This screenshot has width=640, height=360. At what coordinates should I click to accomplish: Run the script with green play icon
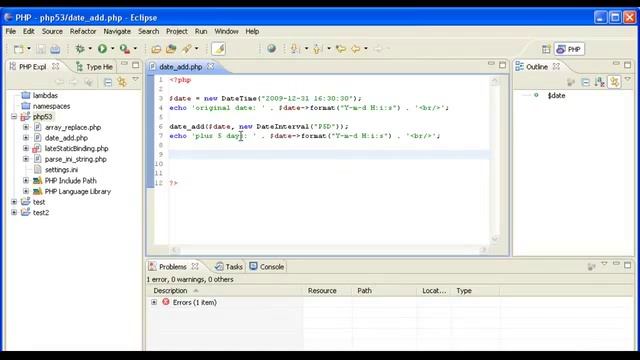[102, 49]
